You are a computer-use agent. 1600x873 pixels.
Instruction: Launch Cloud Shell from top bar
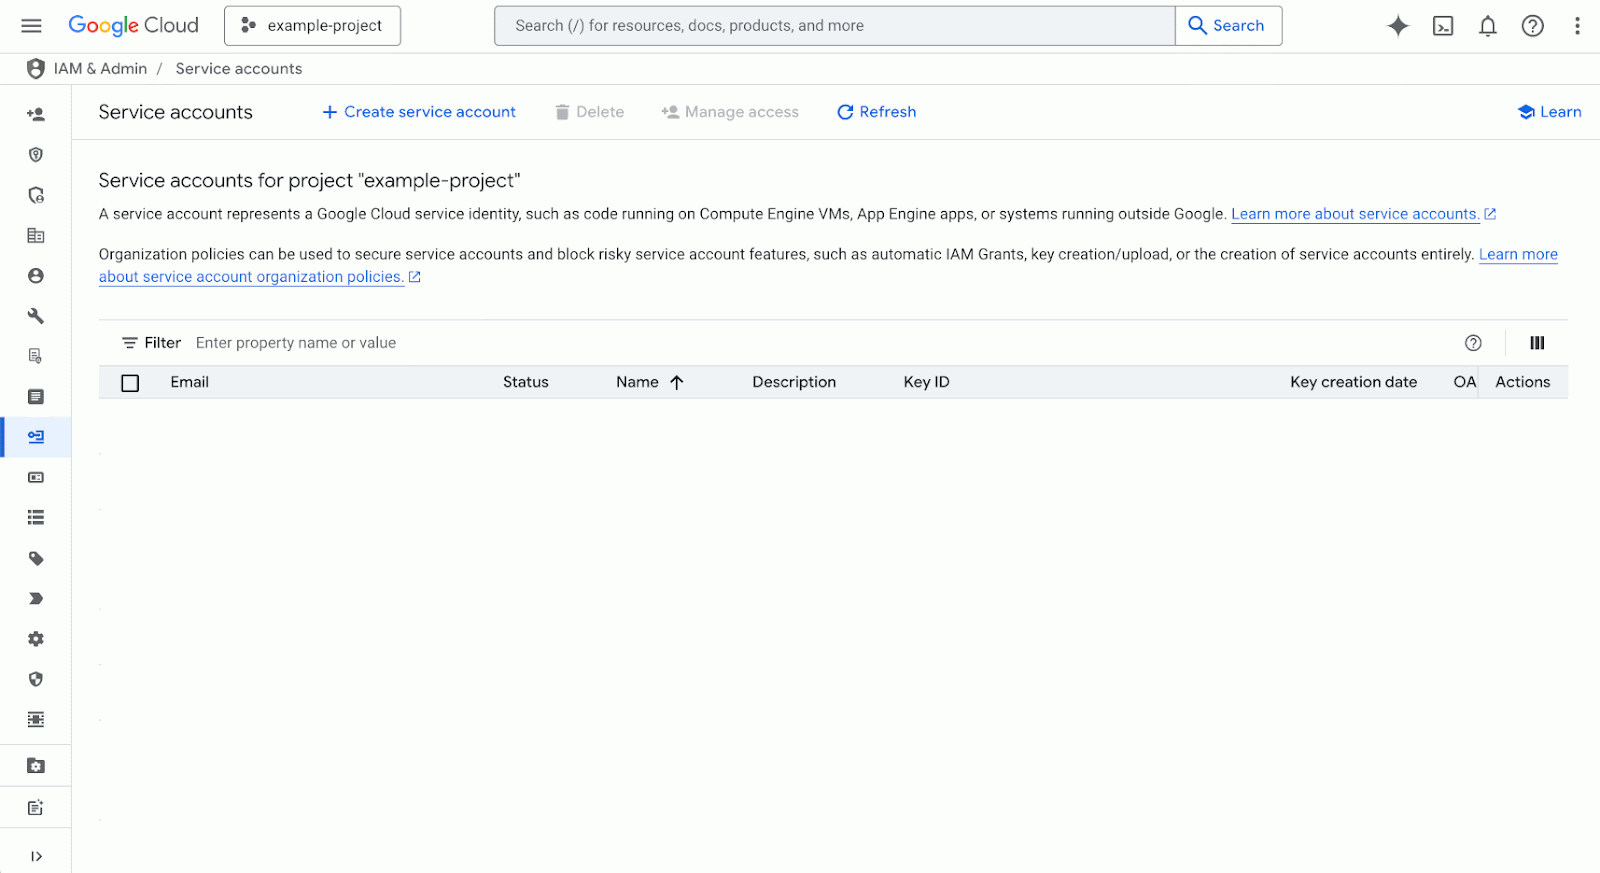tap(1443, 26)
